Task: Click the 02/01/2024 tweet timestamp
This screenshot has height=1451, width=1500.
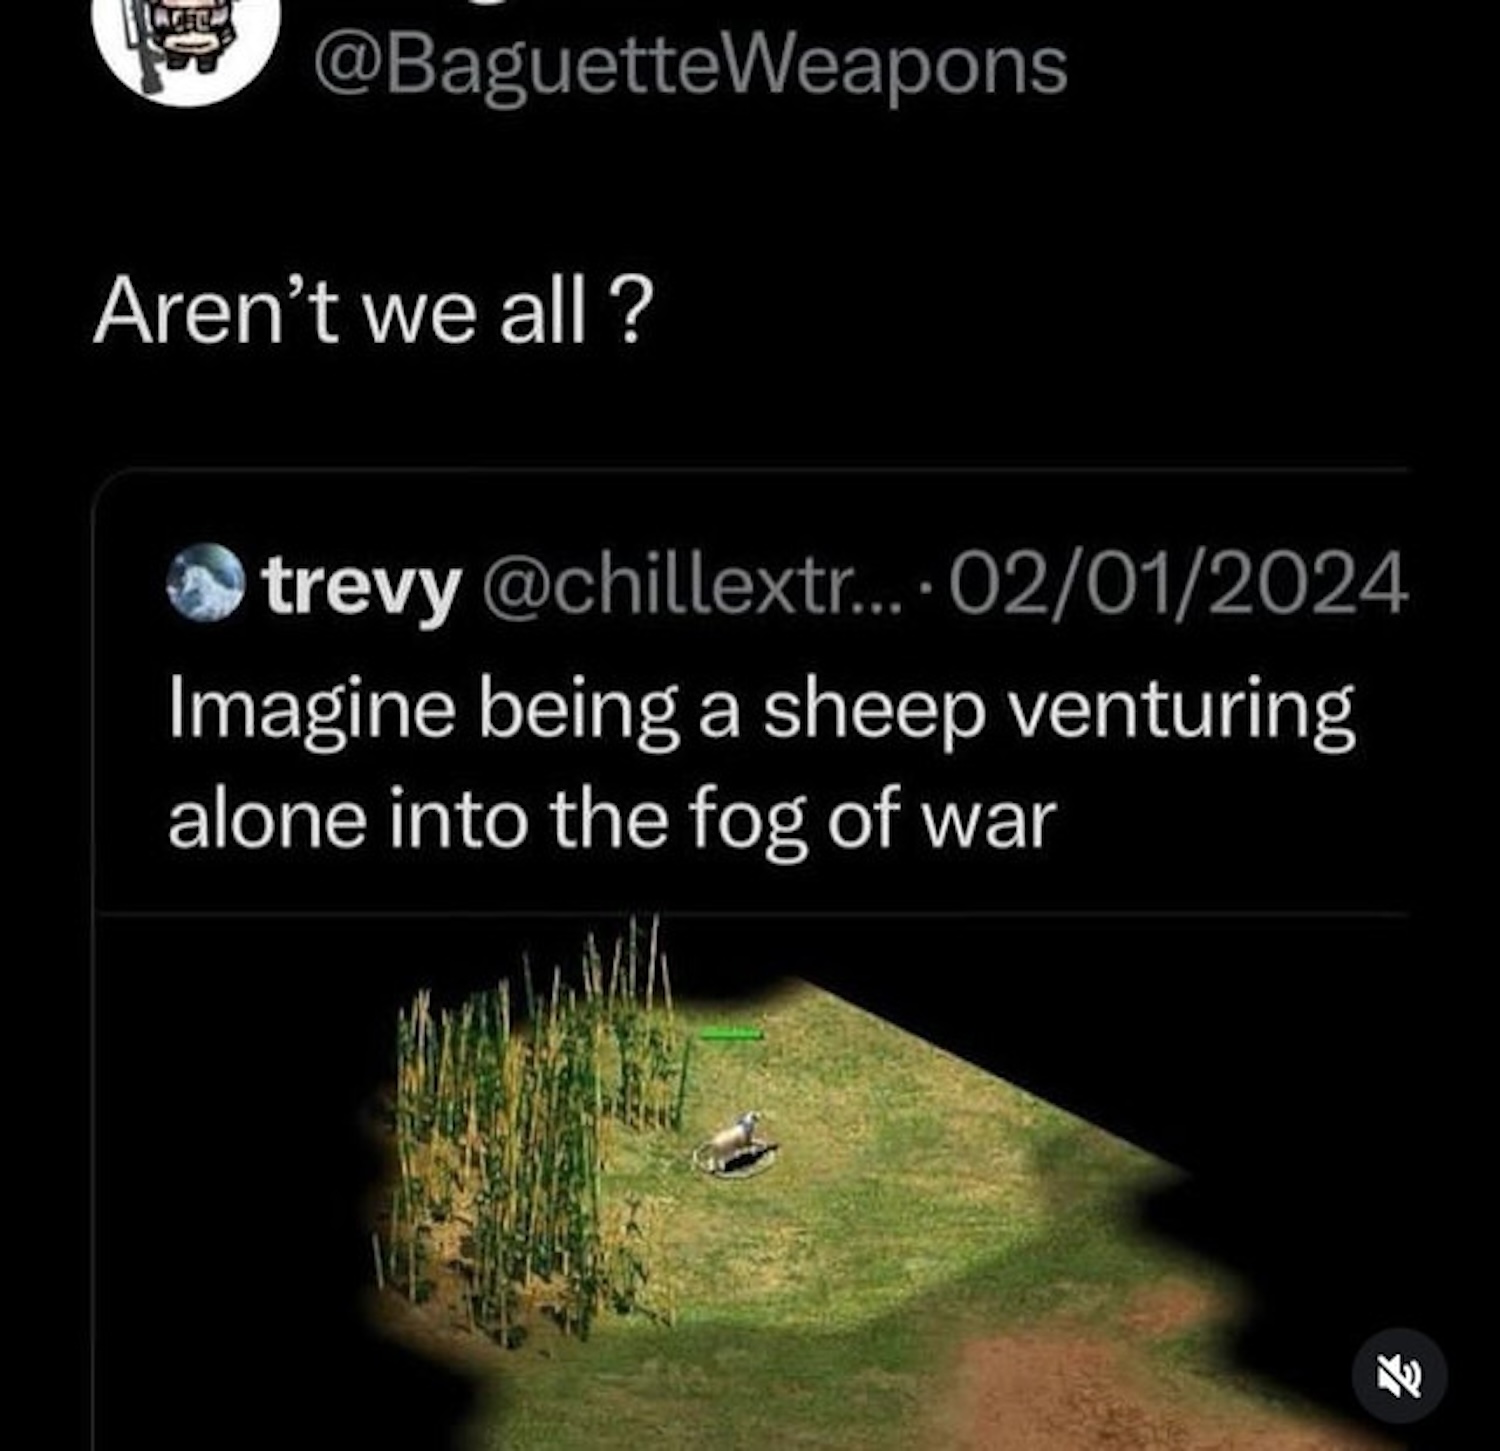Action: [x=1178, y=584]
